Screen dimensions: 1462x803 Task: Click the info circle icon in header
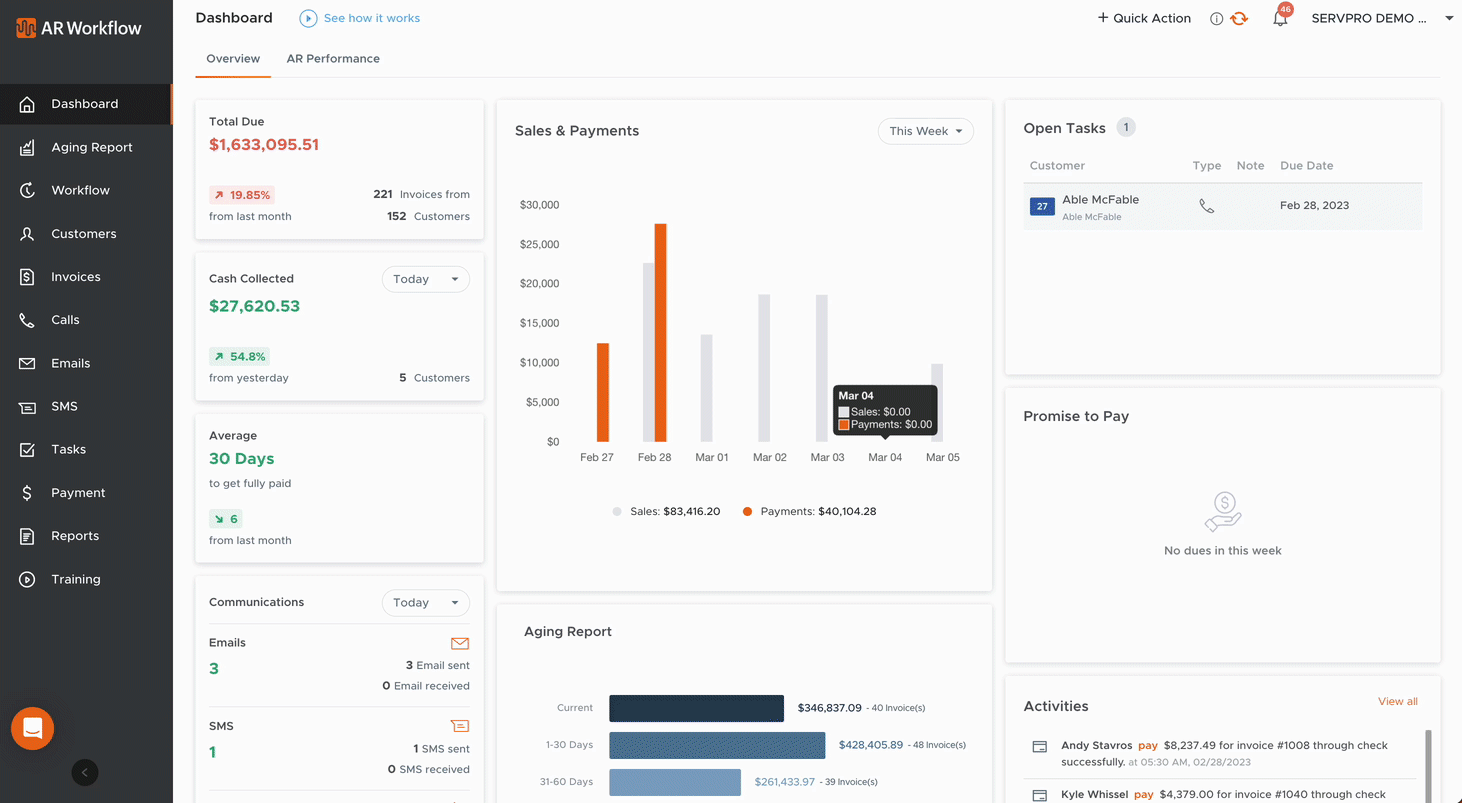[x=1216, y=19]
